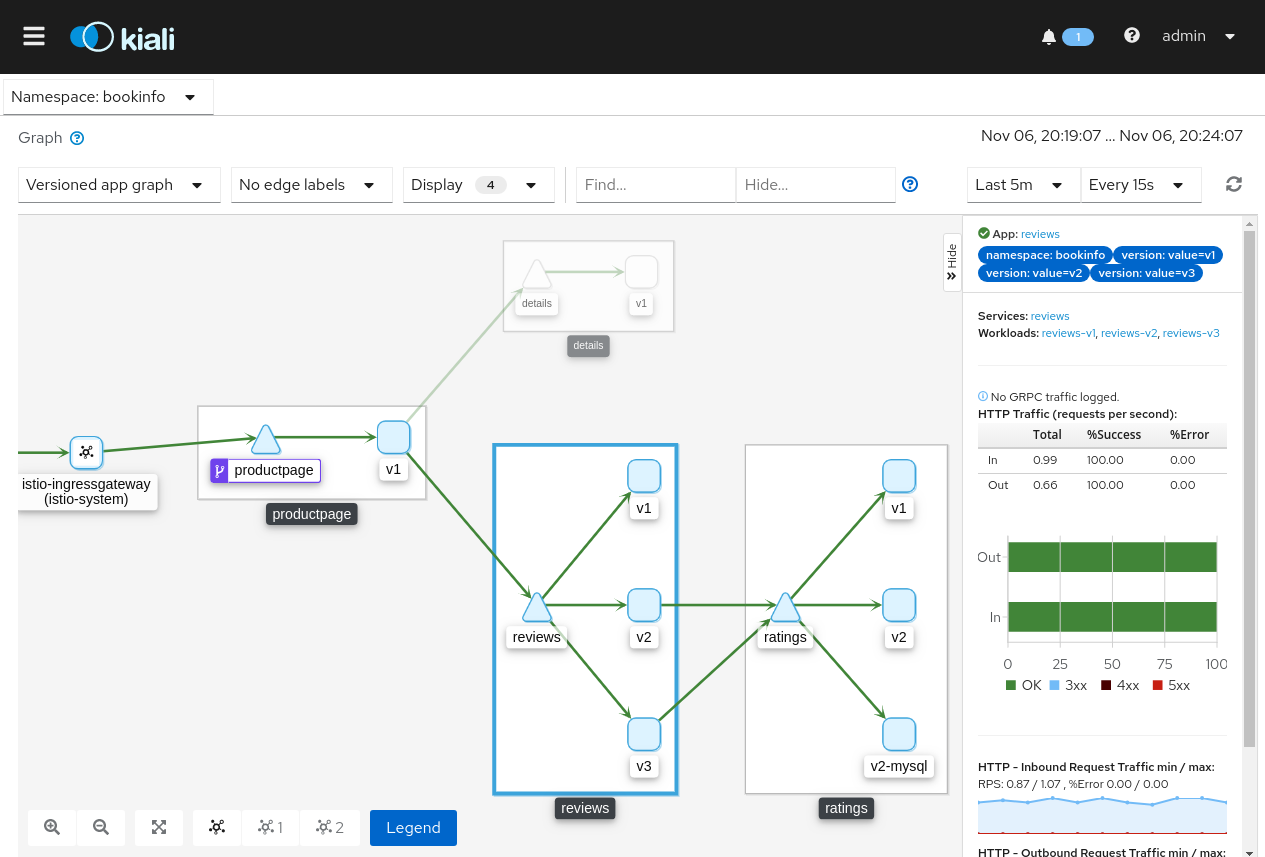Open the Last 5m duration menu

coord(1023,185)
